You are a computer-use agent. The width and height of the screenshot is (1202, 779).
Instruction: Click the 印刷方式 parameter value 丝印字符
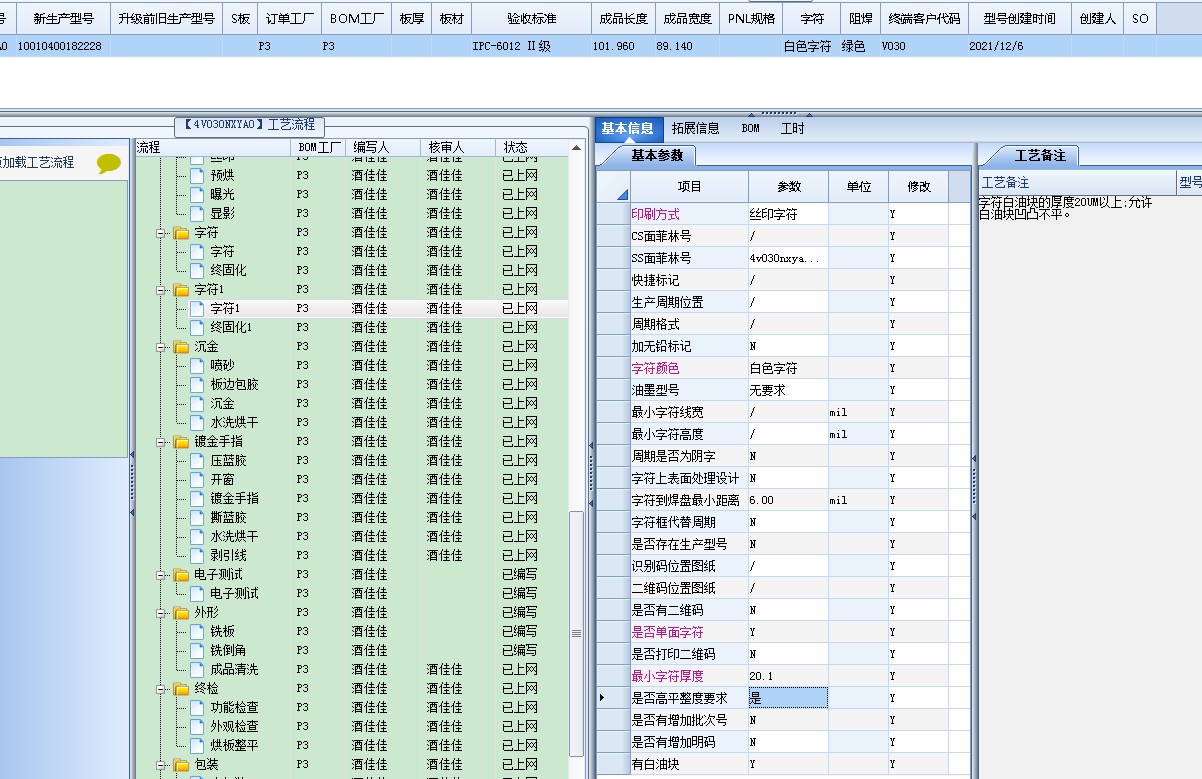click(788, 214)
